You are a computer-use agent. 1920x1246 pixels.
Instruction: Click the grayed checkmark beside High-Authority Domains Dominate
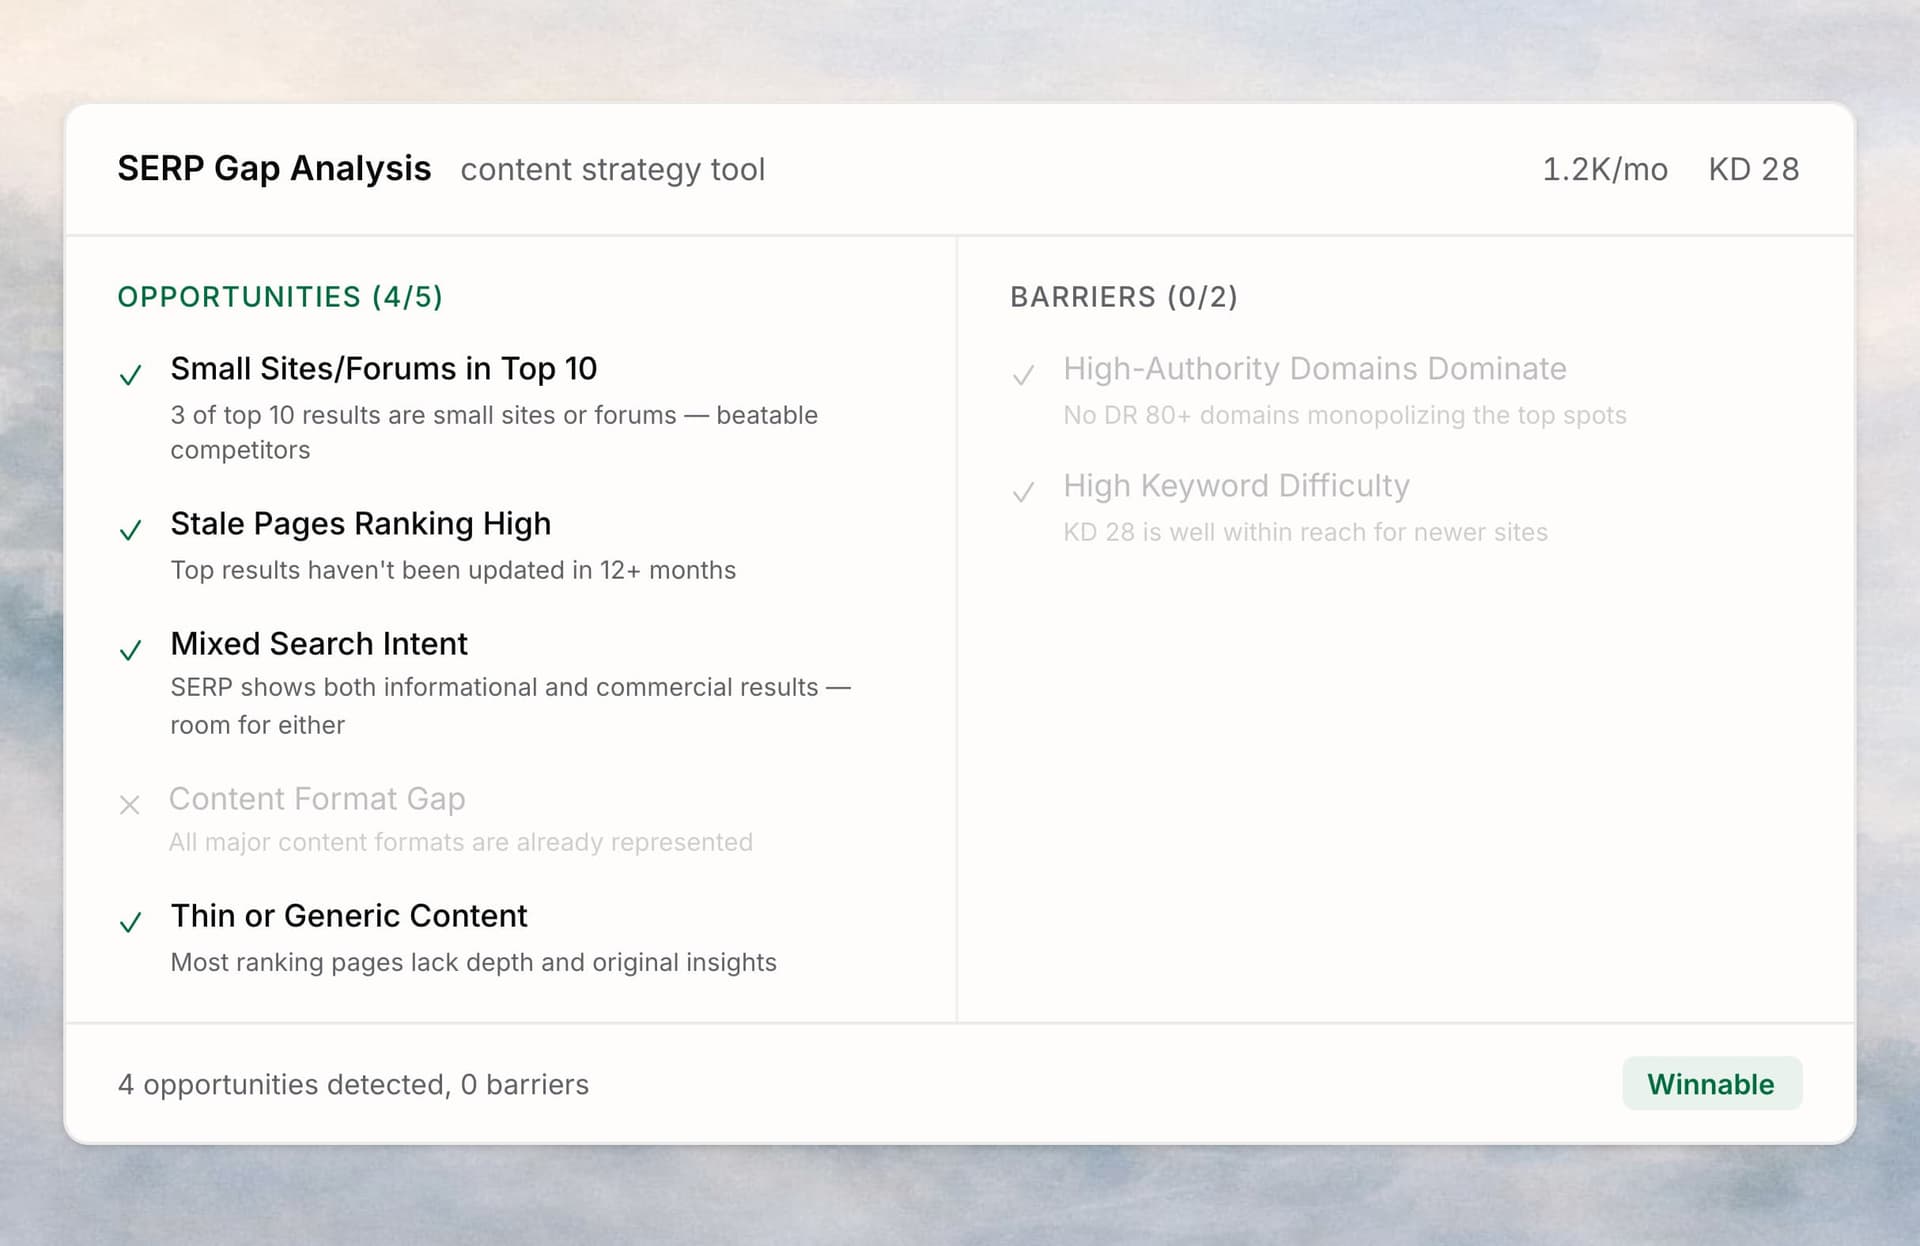pyautogui.click(x=1024, y=375)
